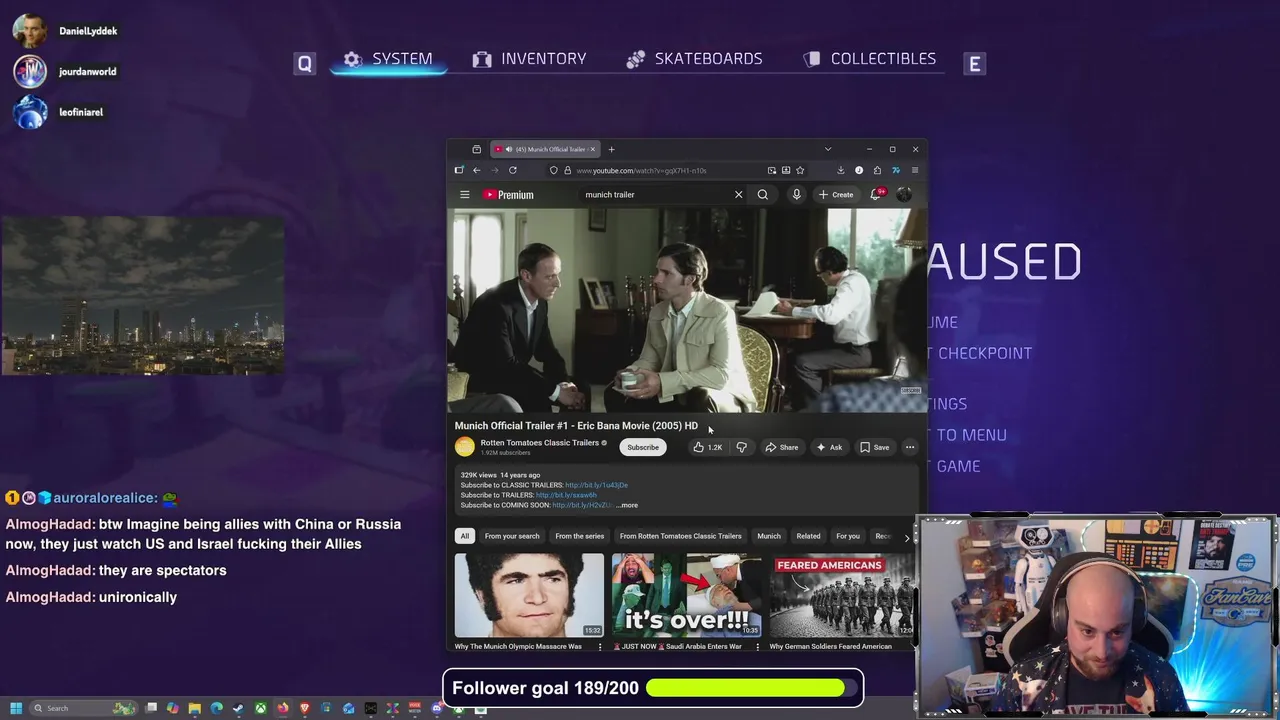This screenshot has width=1280, height=720.
Task: Click the Ask button under the video
Action: [x=829, y=447]
